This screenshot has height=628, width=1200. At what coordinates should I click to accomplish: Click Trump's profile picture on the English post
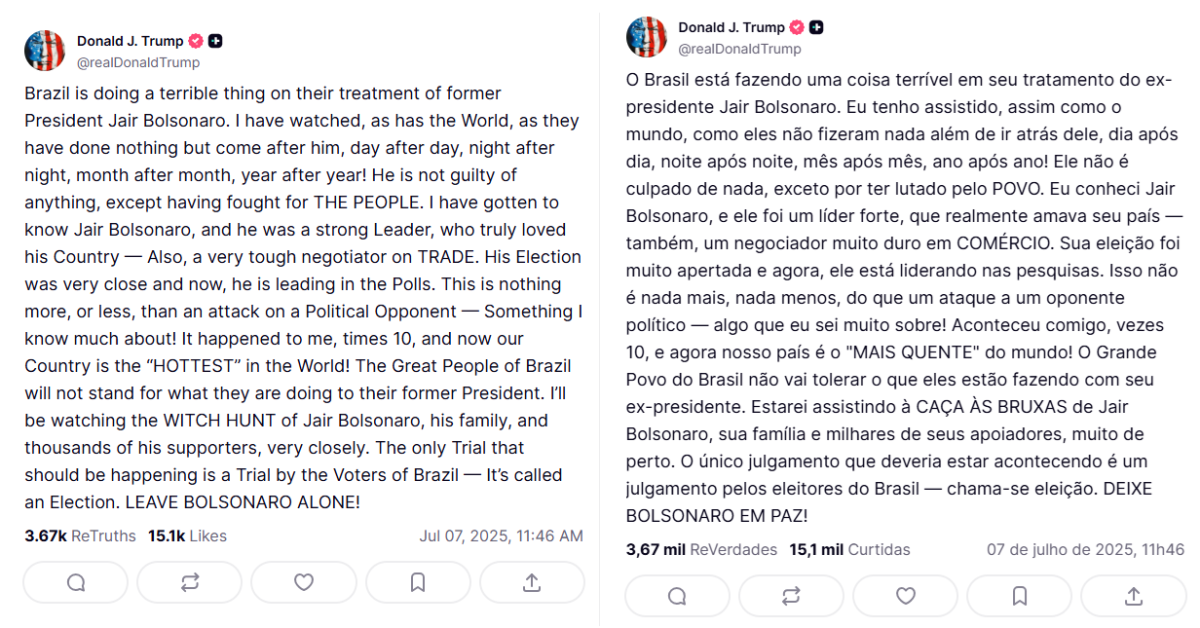[44, 50]
